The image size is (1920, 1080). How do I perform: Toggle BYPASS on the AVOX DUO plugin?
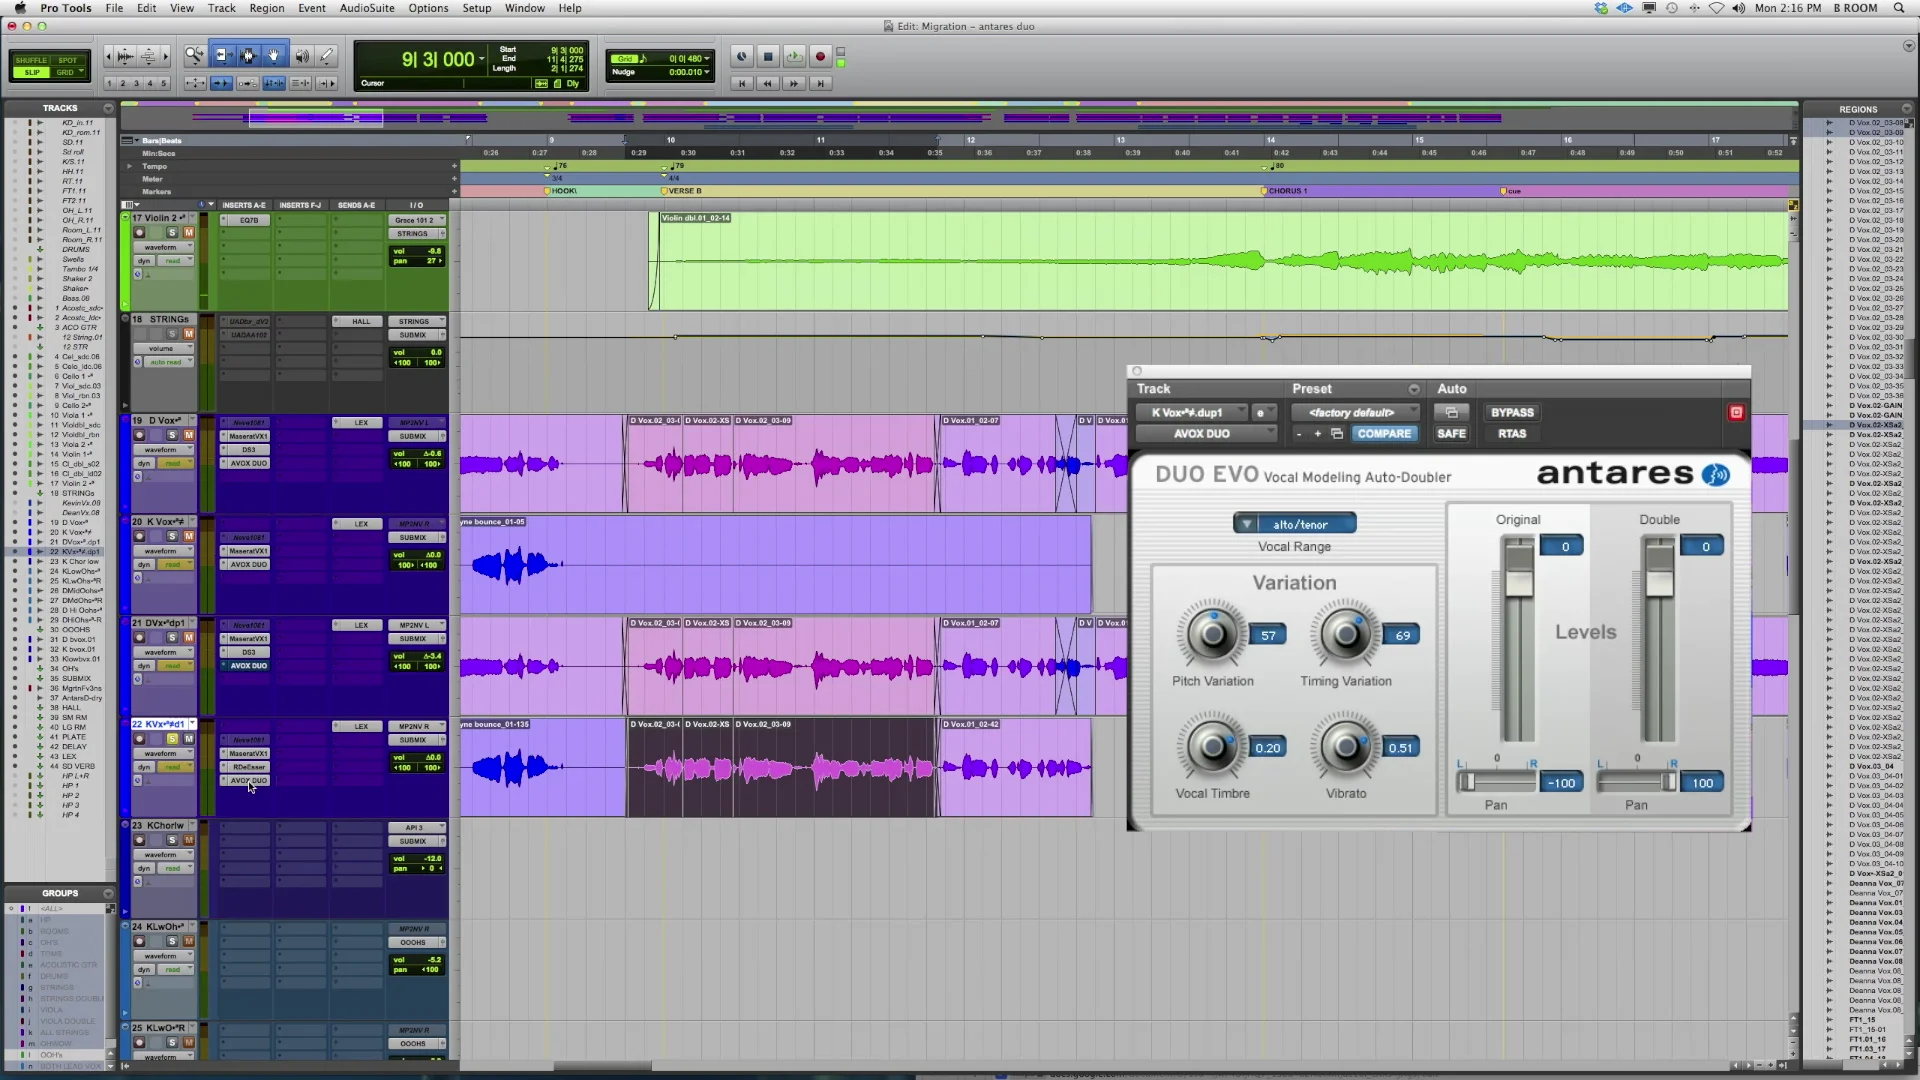click(1512, 412)
